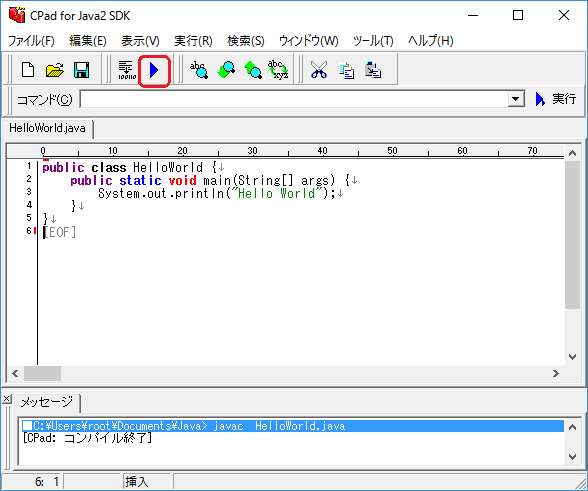
Task: Click the find next down-arrow search icon
Action: pyautogui.click(x=226, y=70)
